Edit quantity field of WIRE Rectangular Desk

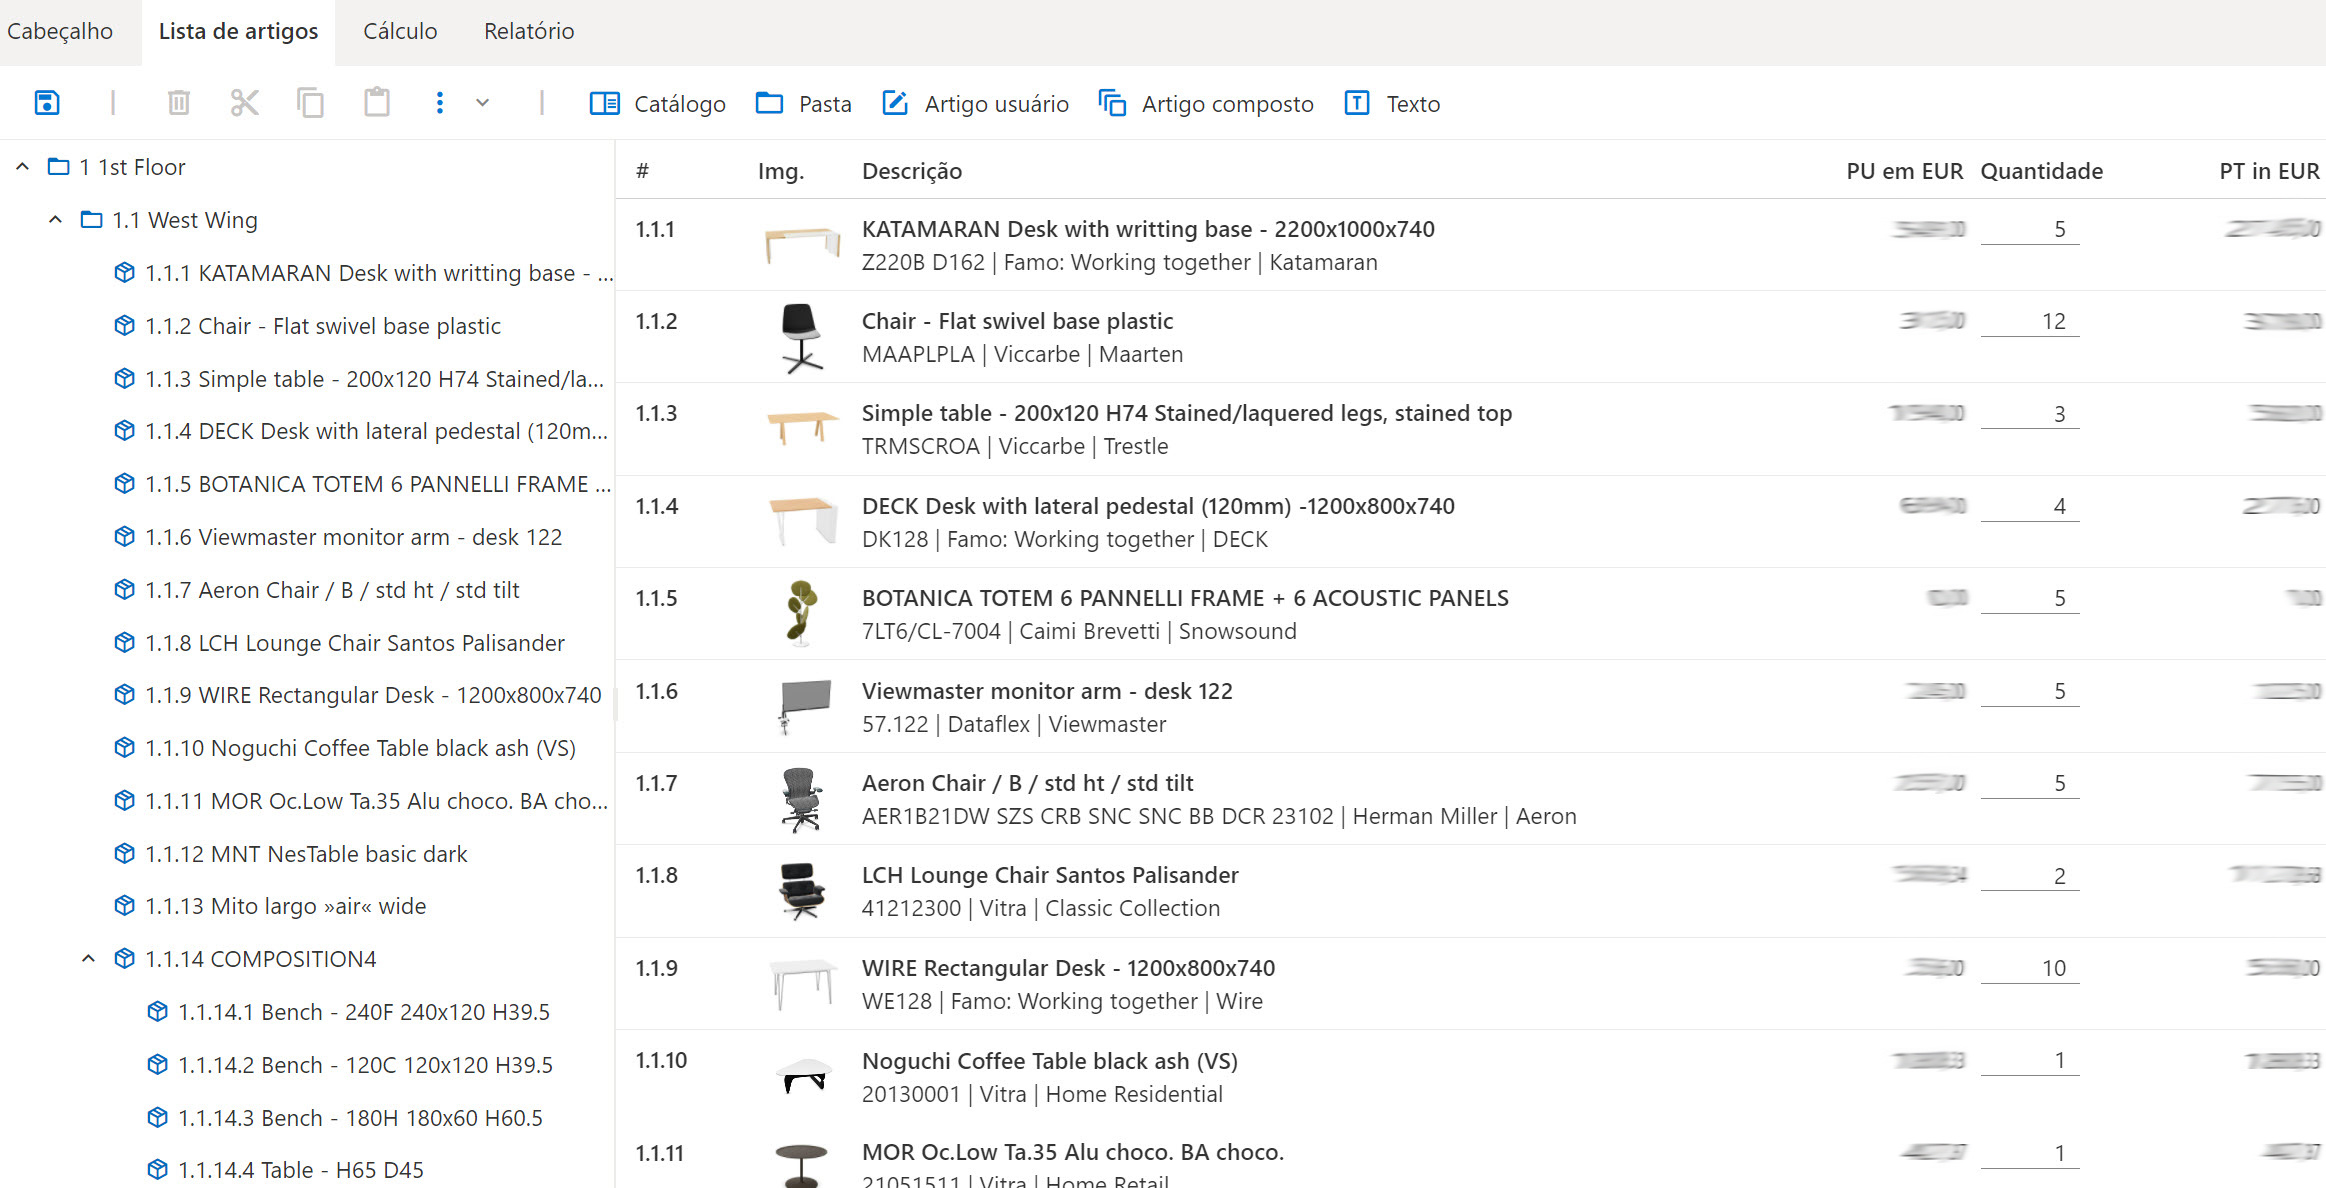coord(2030,968)
